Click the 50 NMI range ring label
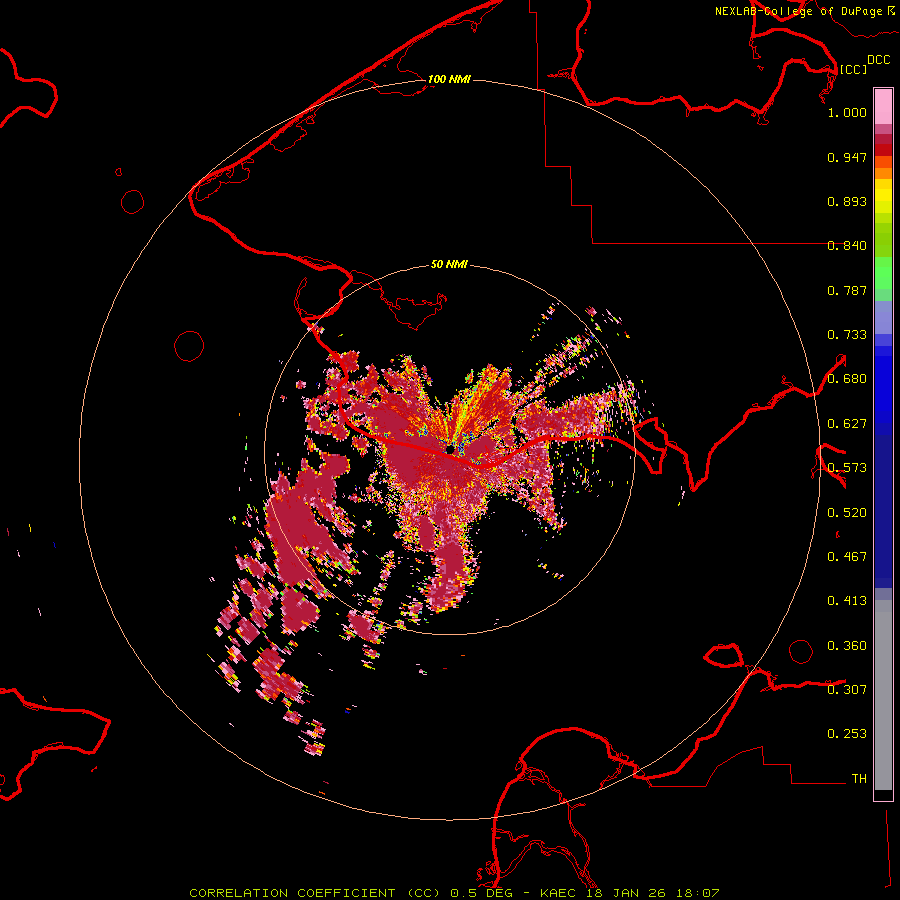Image resolution: width=900 pixels, height=900 pixels. click(x=449, y=264)
